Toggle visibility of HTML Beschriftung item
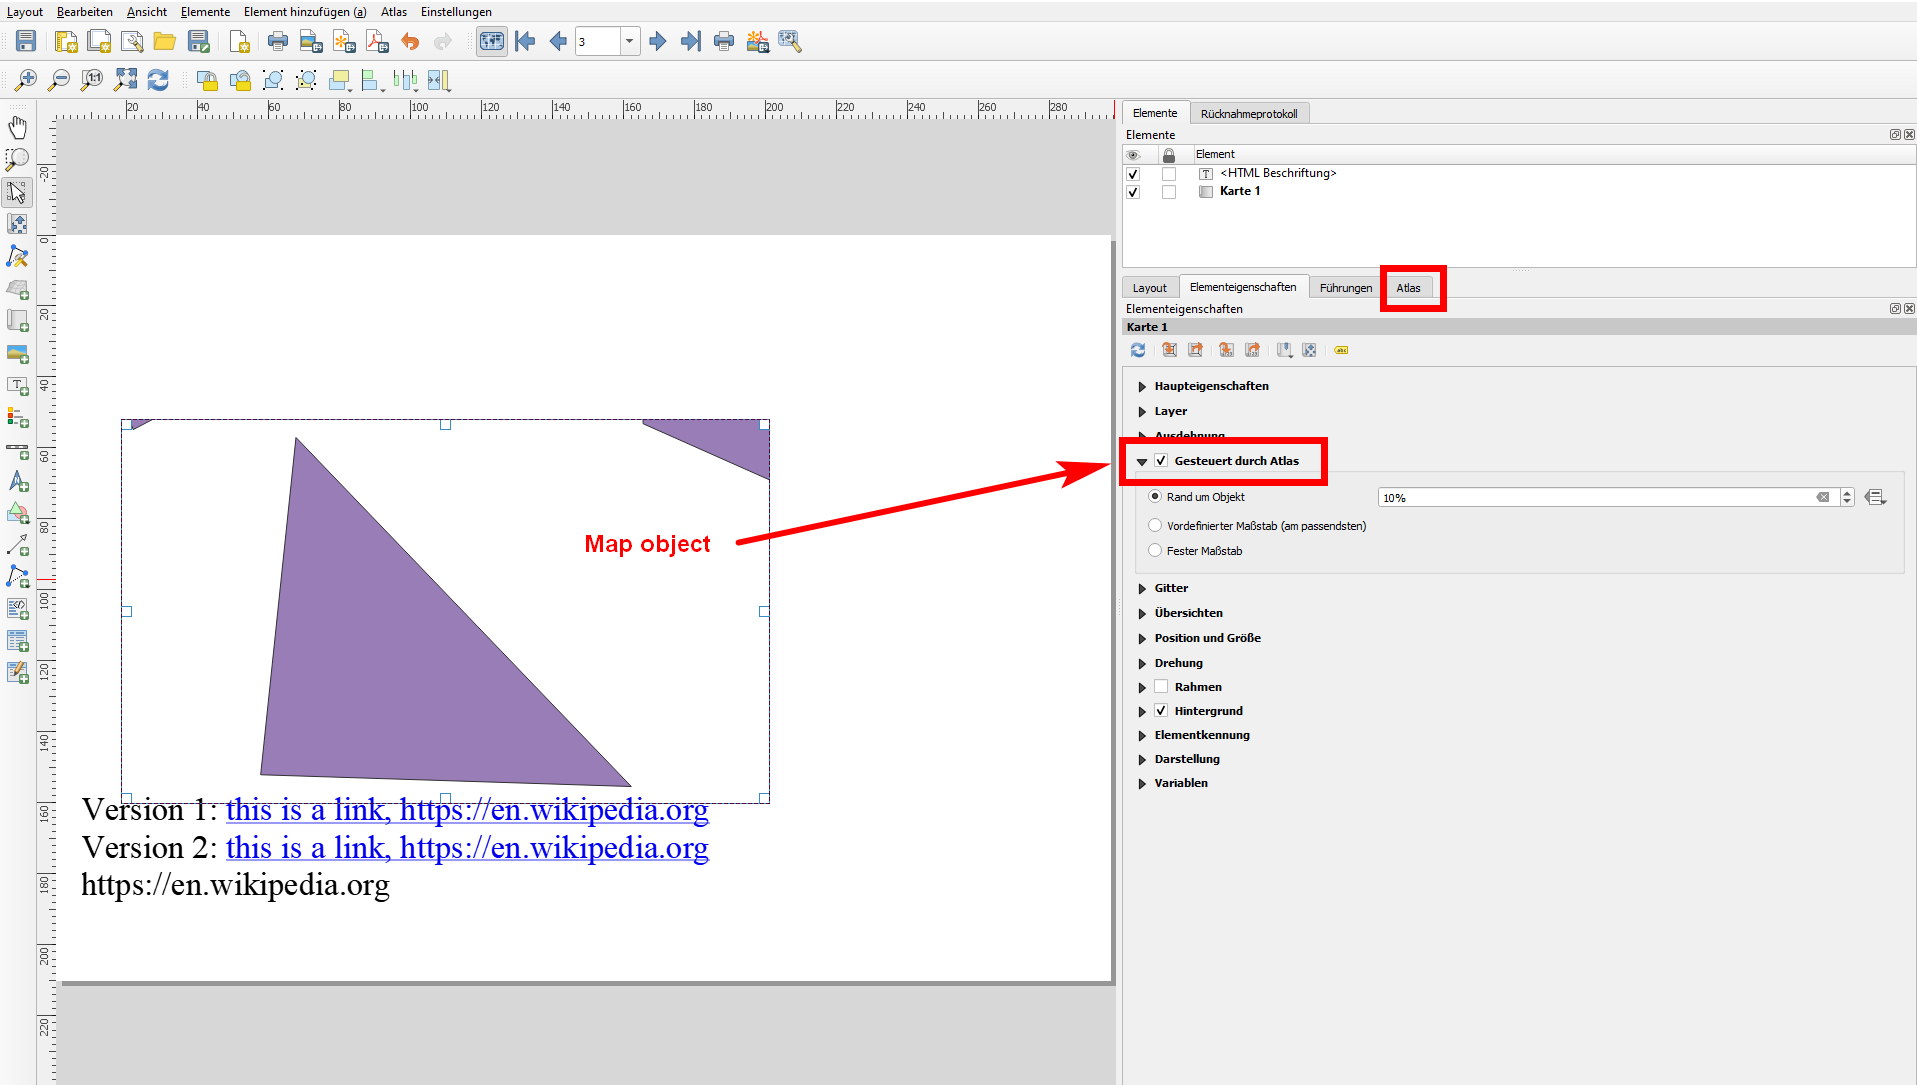The image size is (1917, 1085). coord(1133,174)
